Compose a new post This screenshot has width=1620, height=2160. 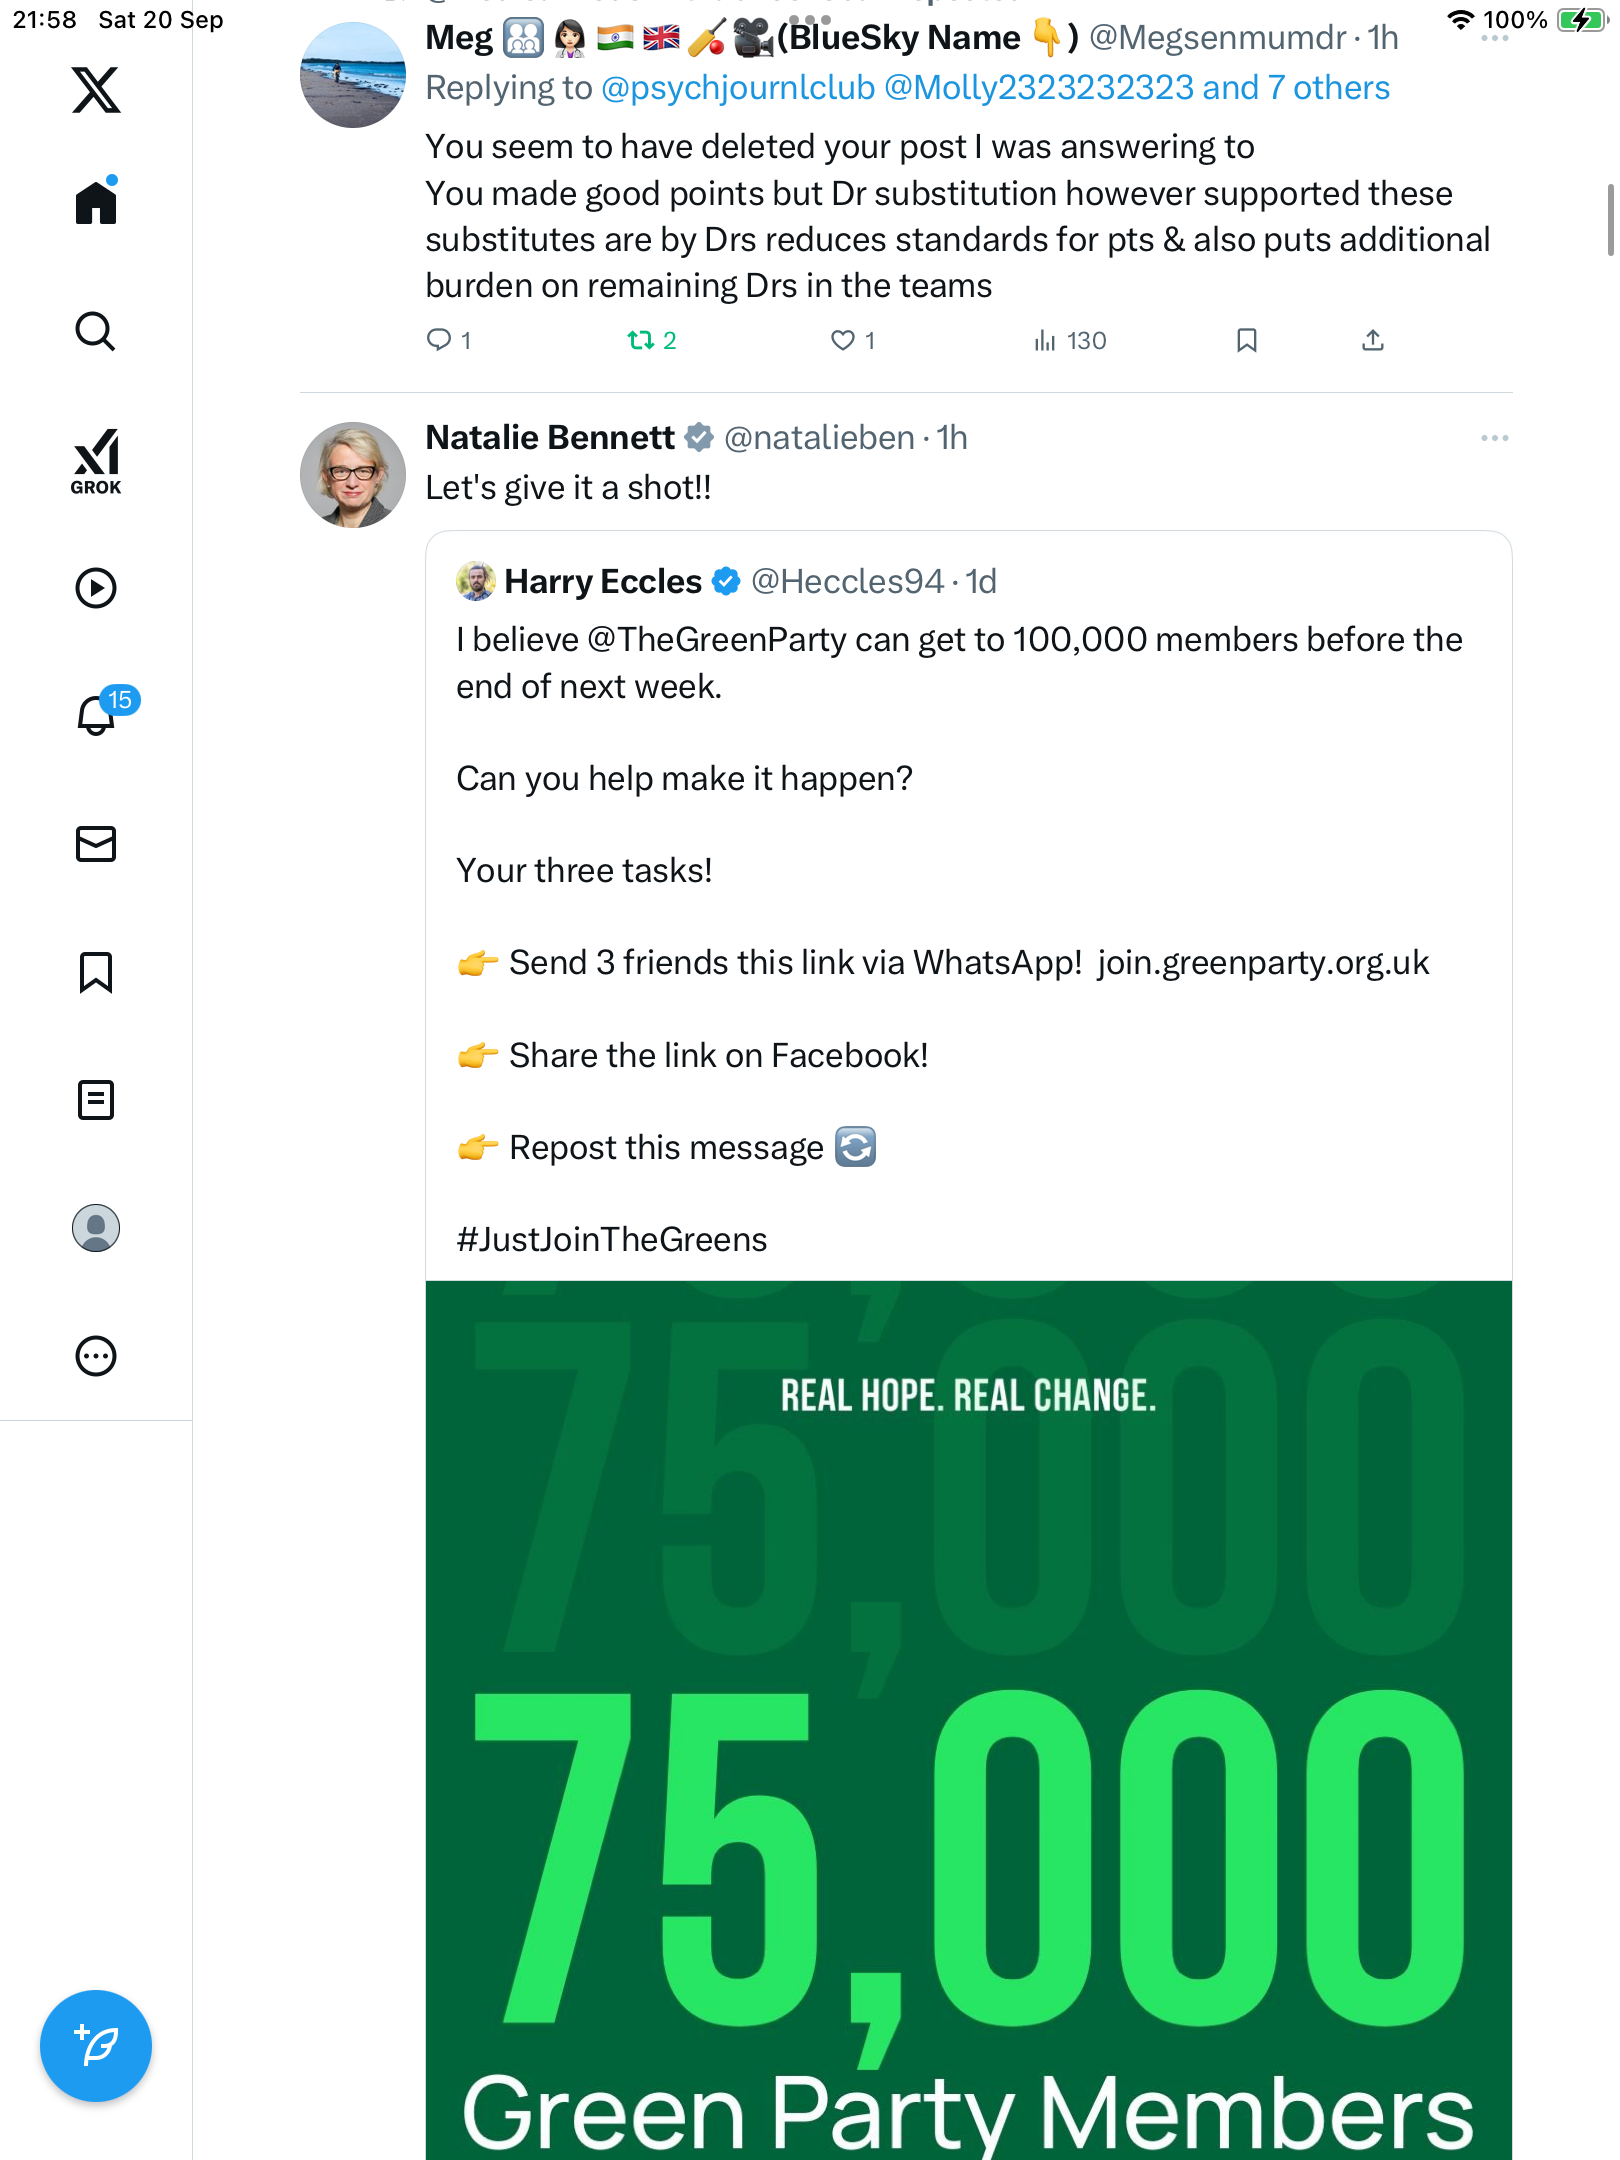tap(96, 2046)
